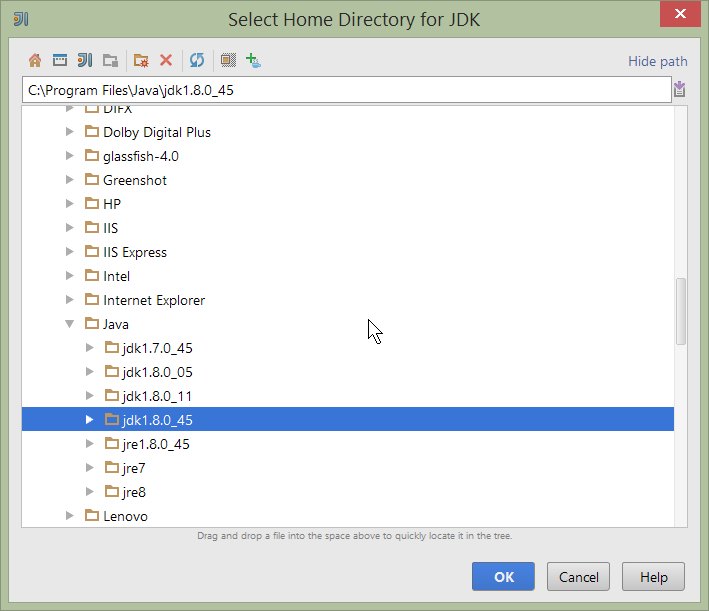The image size is (709, 611).
Task: Select the jdk1.7.0_45 folder
Action: [x=156, y=348]
